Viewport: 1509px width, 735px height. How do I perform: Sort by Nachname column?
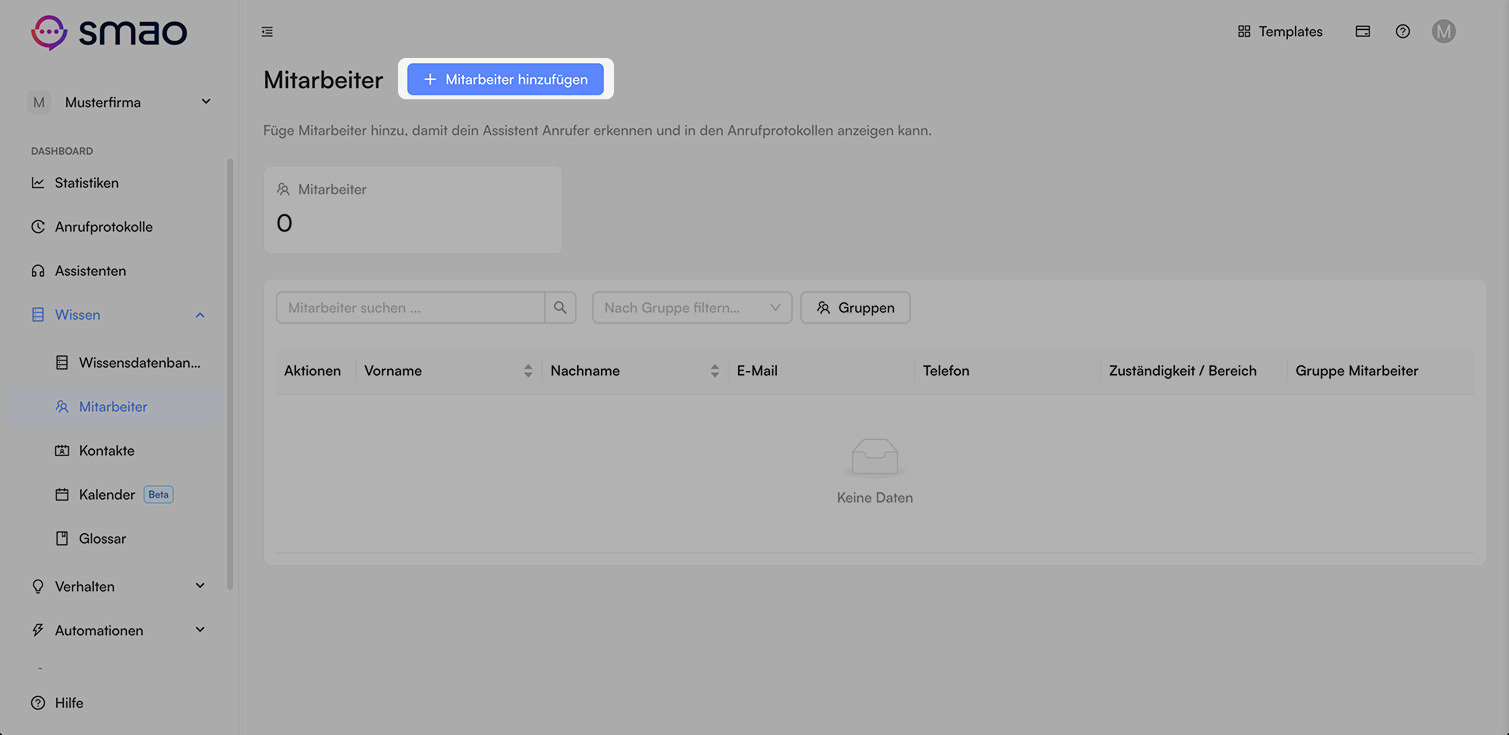tap(635, 371)
